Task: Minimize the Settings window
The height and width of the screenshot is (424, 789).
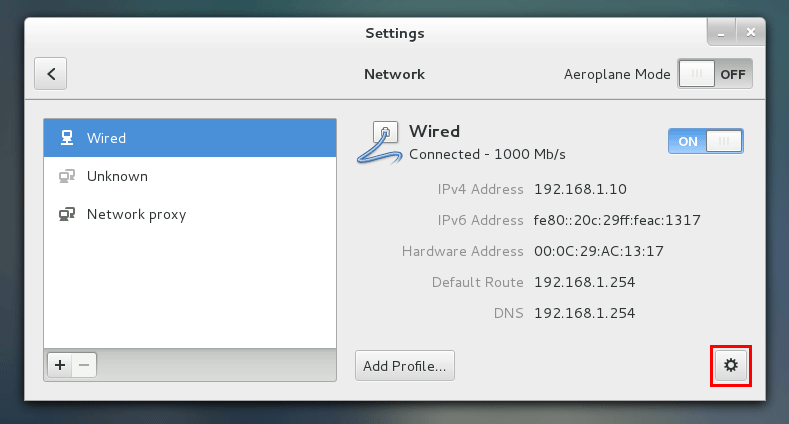Action: (x=721, y=33)
